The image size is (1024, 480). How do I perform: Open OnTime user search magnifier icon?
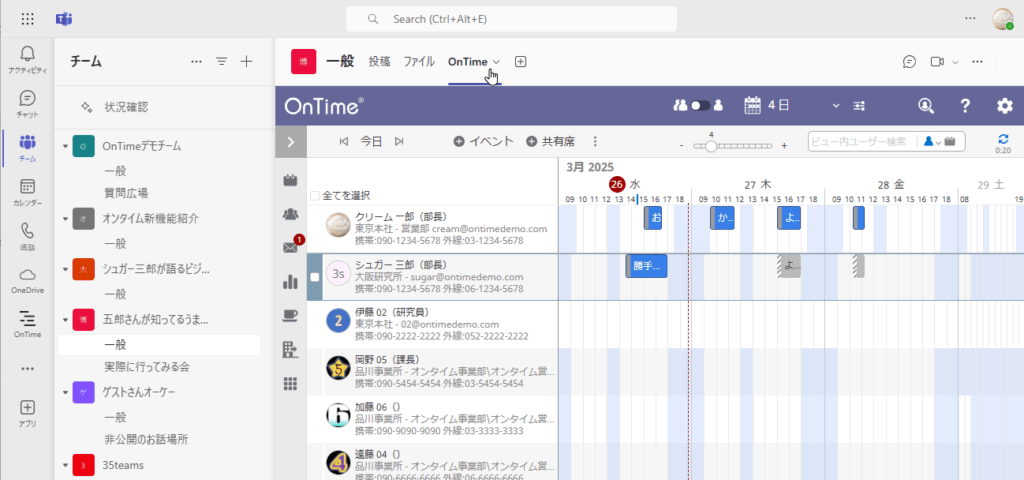(x=925, y=106)
